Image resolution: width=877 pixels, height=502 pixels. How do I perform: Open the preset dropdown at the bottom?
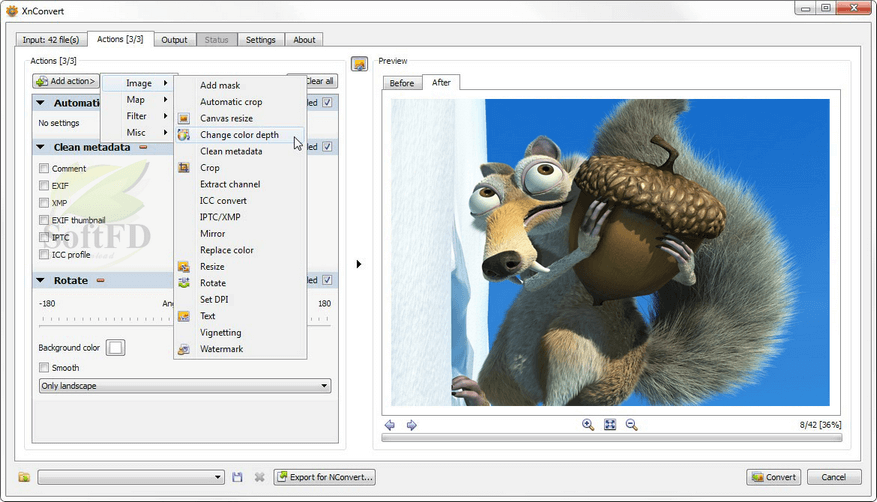(130, 478)
